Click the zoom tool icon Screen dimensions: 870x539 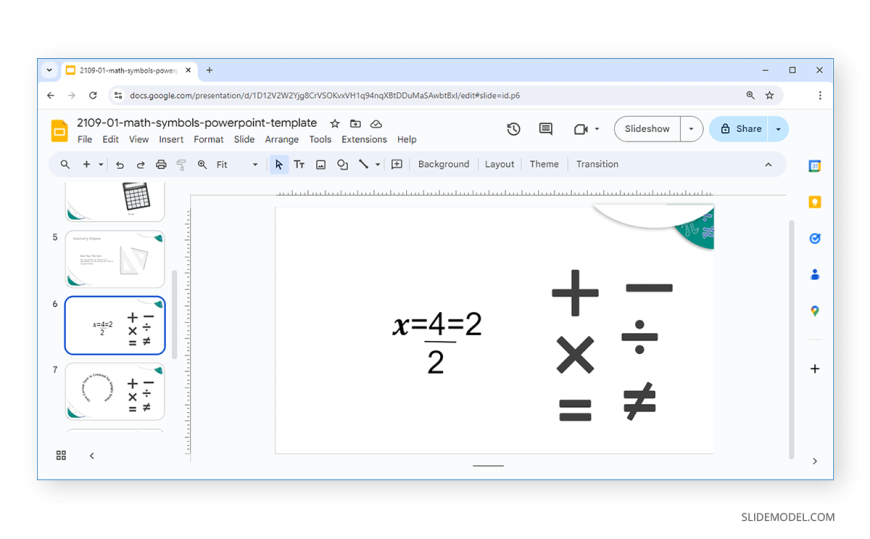(x=202, y=164)
